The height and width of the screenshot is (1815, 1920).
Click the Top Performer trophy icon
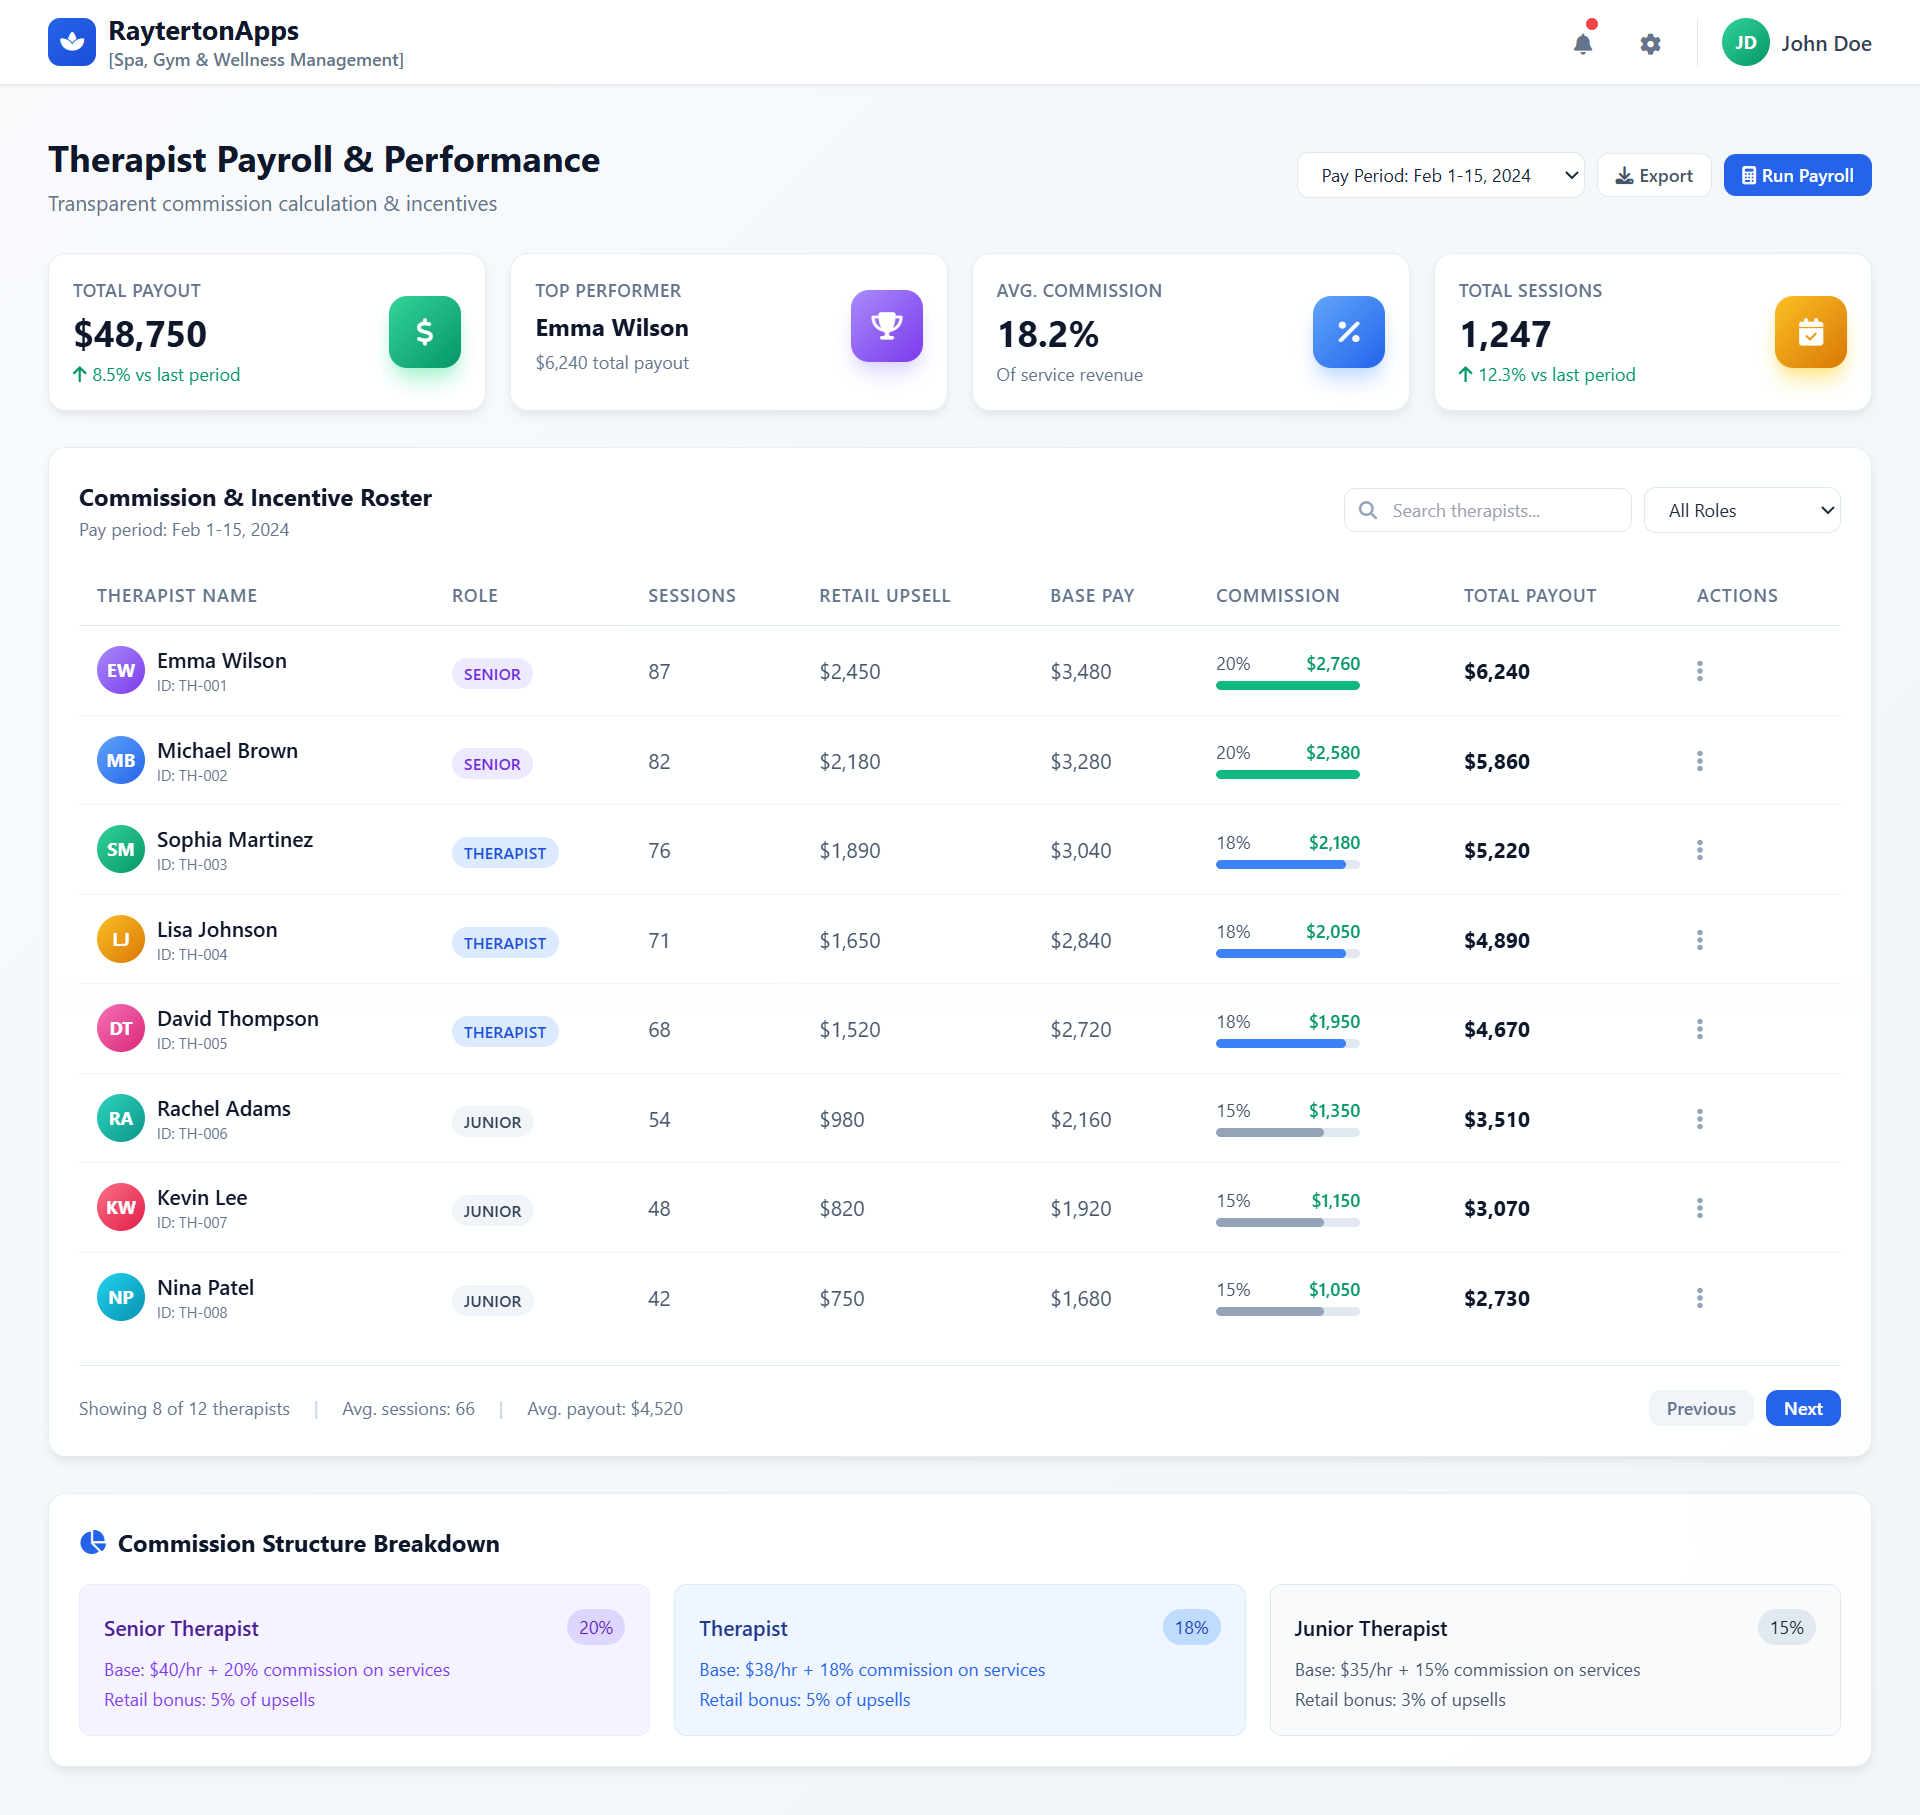pyautogui.click(x=886, y=326)
